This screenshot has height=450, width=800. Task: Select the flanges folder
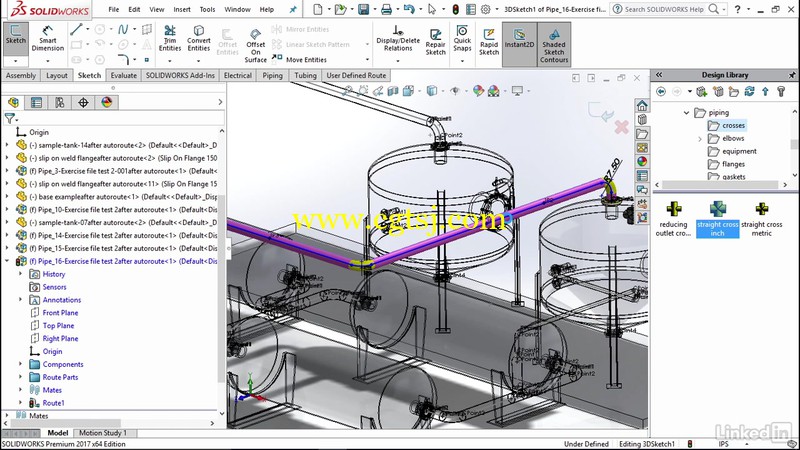click(x=733, y=164)
